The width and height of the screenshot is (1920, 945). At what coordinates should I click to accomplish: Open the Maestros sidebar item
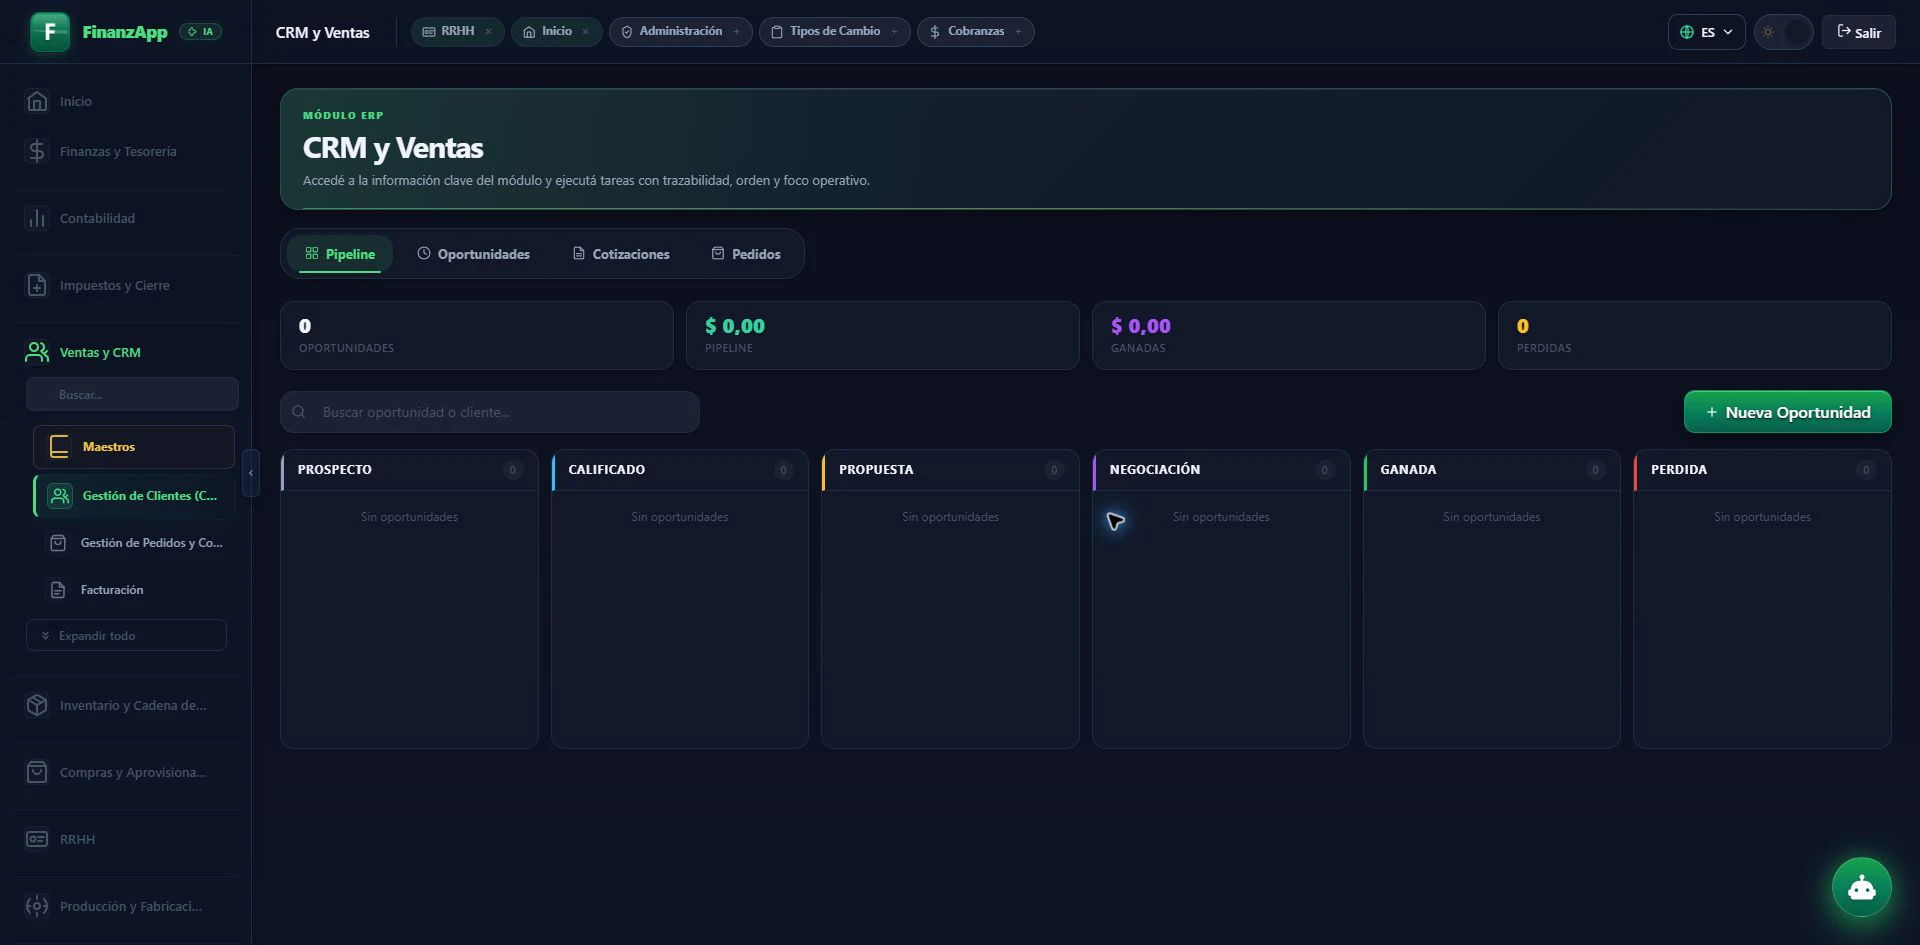[x=134, y=447]
